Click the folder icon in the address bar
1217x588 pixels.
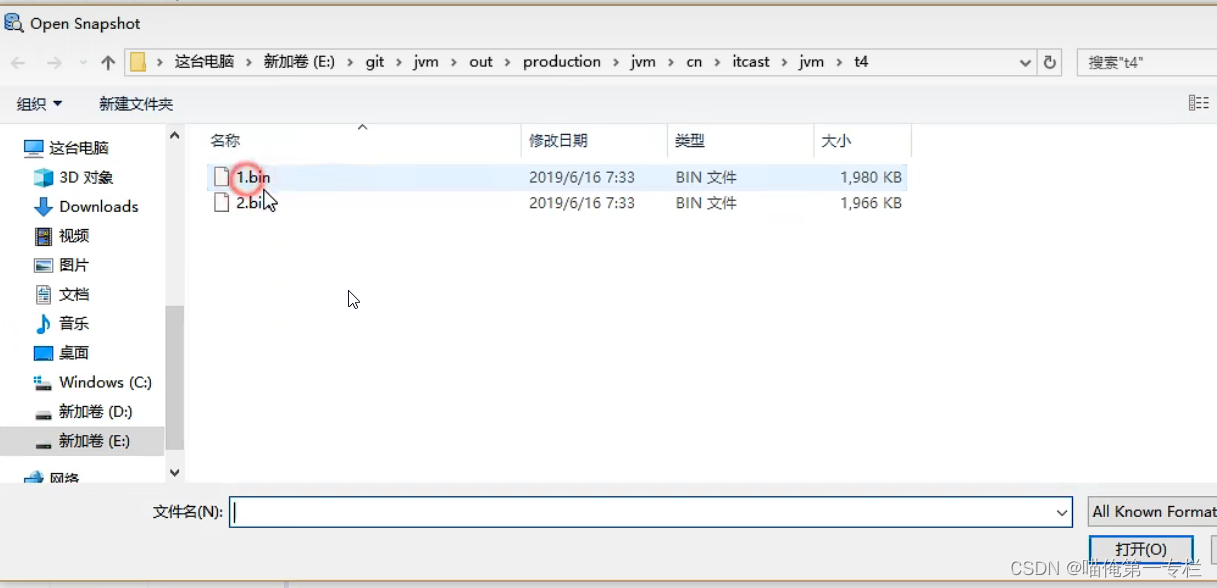[x=139, y=62]
